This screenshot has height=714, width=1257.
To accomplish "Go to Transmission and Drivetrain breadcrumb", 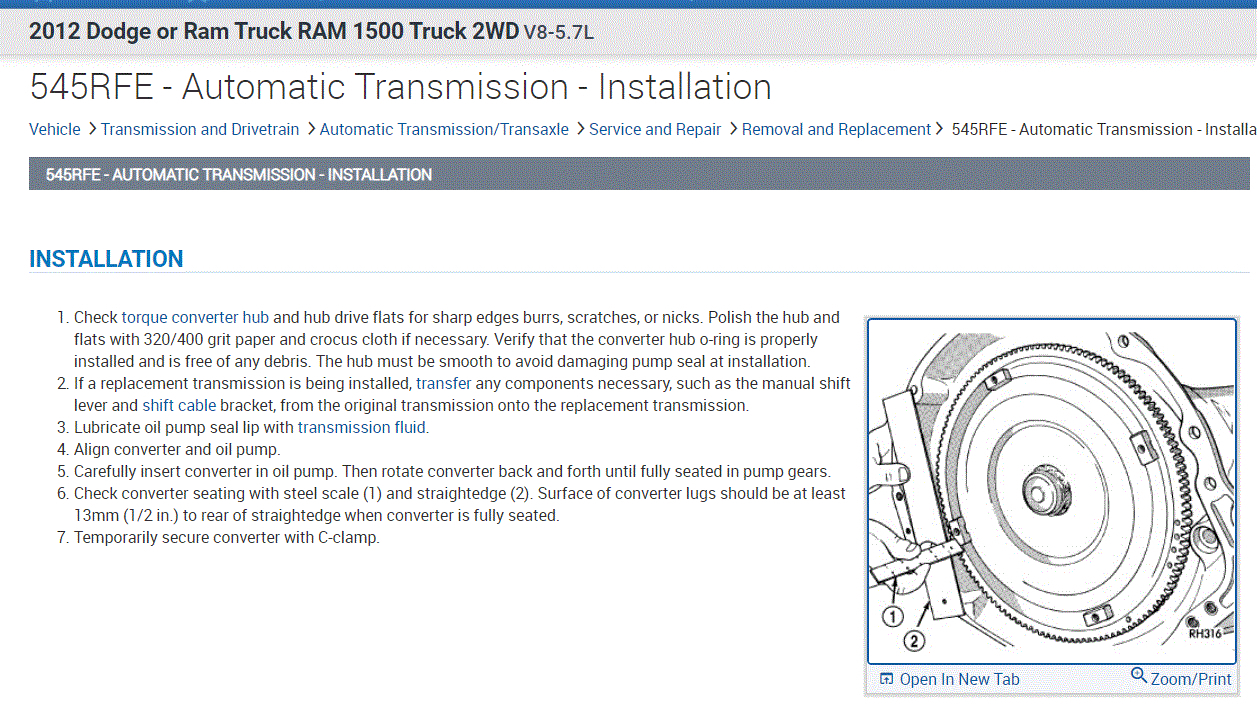I will click(200, 129).
